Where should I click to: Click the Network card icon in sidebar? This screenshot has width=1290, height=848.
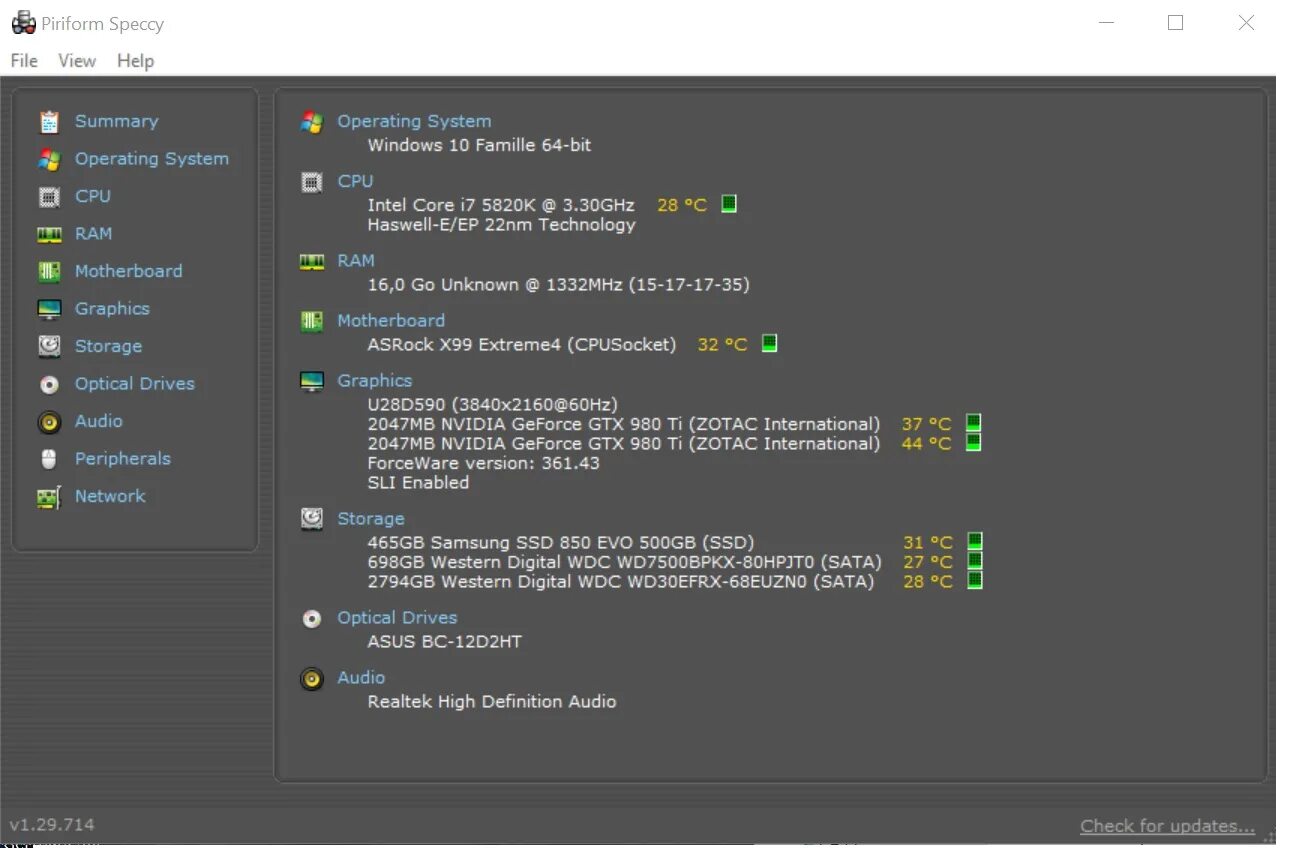49,497
